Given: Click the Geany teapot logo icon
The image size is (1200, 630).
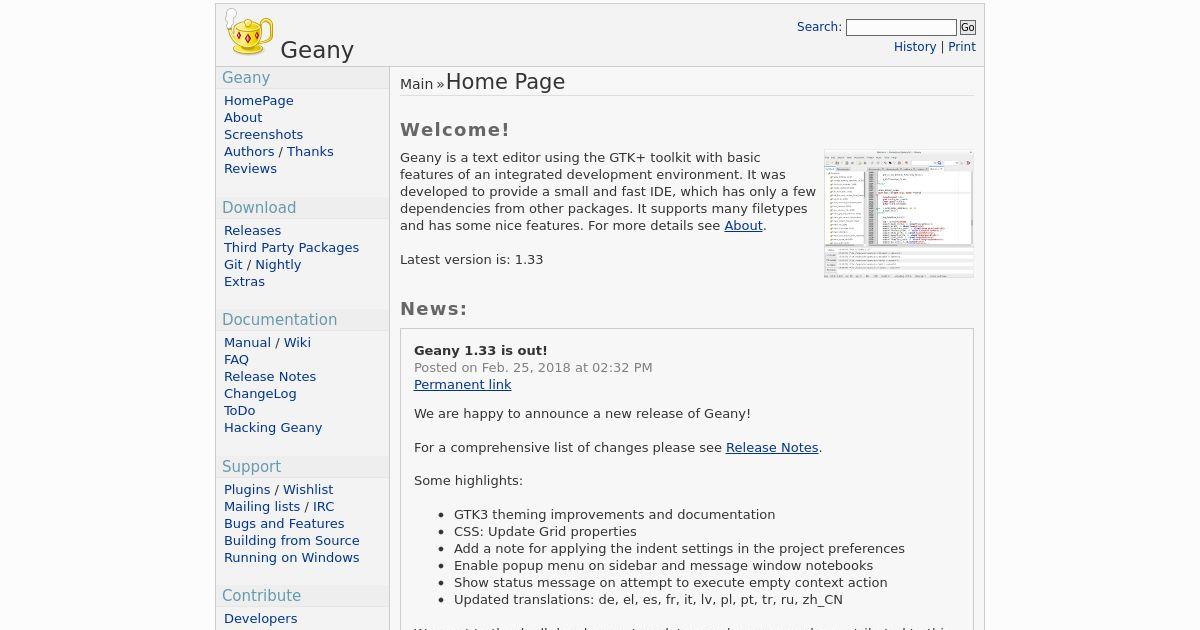Looking at the screenshot, I should 248,32.
